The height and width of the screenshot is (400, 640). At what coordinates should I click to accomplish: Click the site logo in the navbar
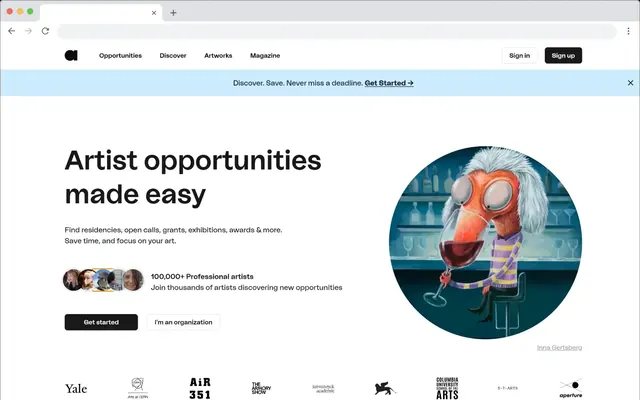click(x=71, y=56)
